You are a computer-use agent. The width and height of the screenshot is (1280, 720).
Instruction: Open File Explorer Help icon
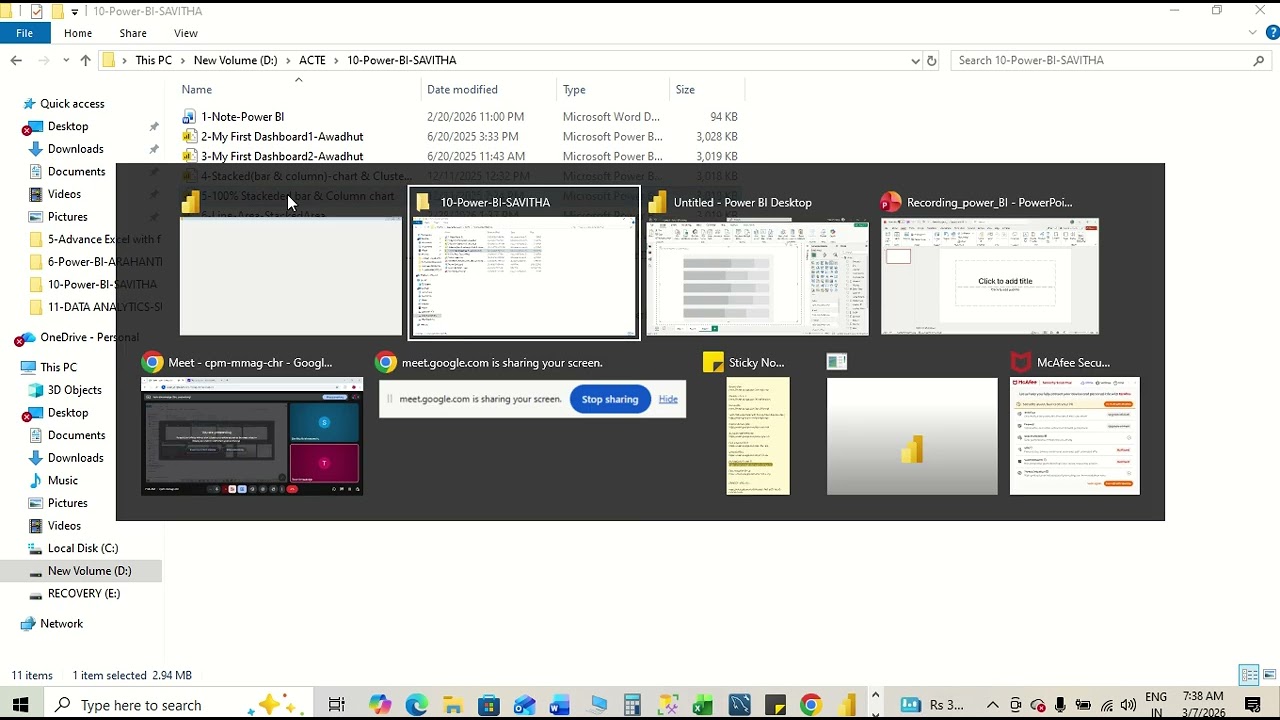coord(1272,33)
